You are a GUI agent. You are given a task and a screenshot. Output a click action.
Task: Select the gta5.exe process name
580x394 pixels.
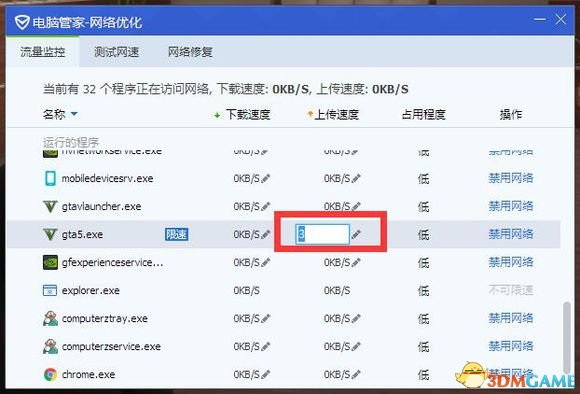pyautogui.click(x=82, y=235)
